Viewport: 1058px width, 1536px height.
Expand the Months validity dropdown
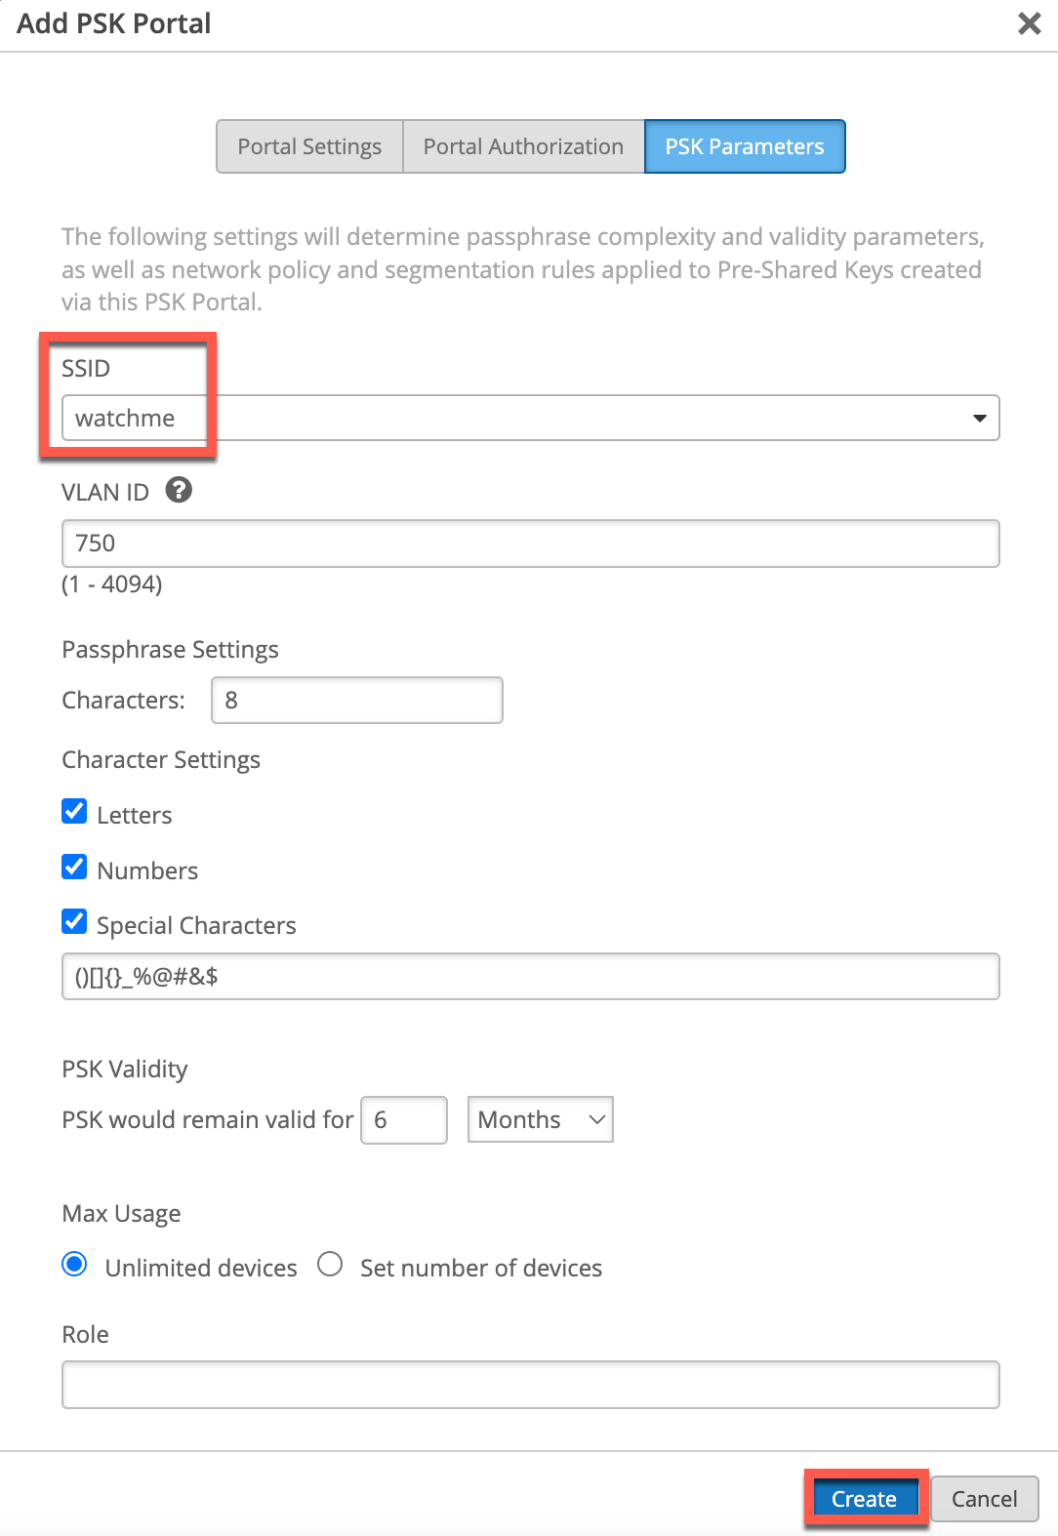coord(539,1119)
